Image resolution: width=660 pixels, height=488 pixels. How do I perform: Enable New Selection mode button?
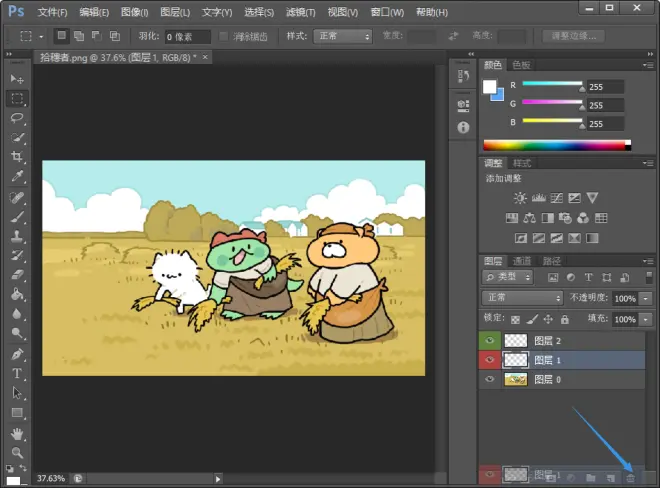pyautogui.click(x=61, y=36)
